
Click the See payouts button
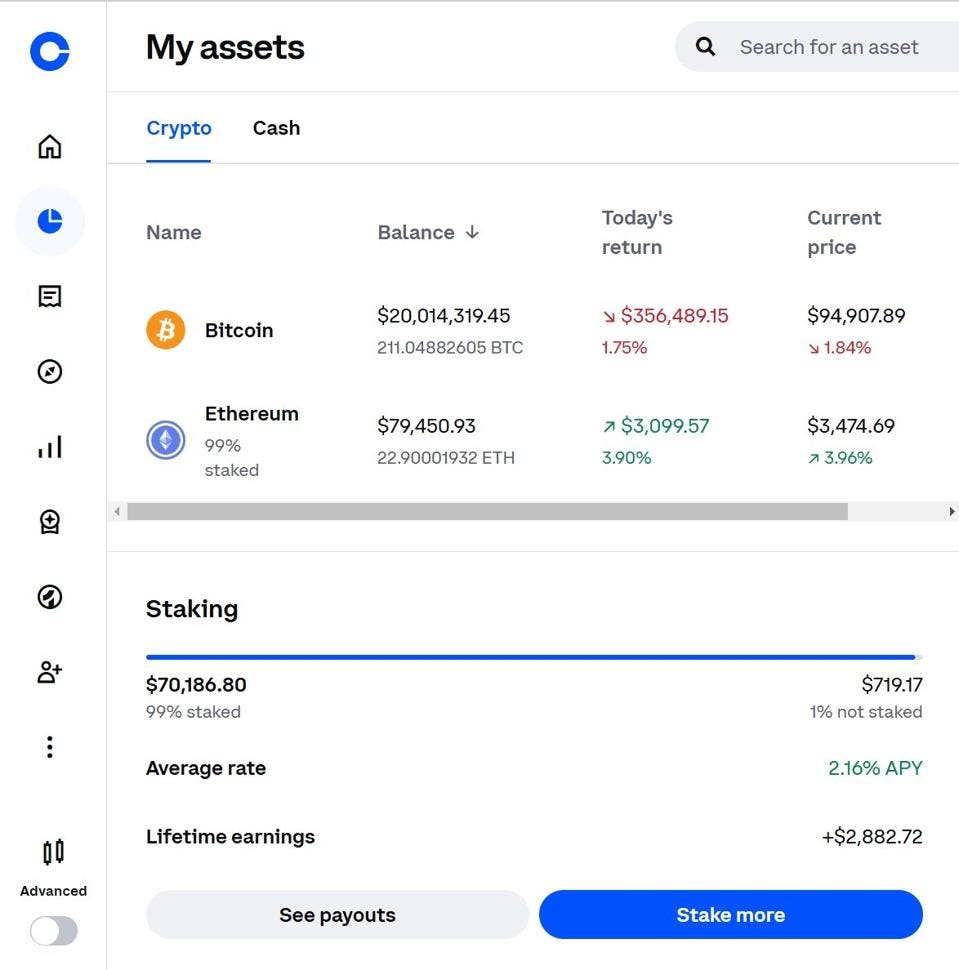click(337, 914)
